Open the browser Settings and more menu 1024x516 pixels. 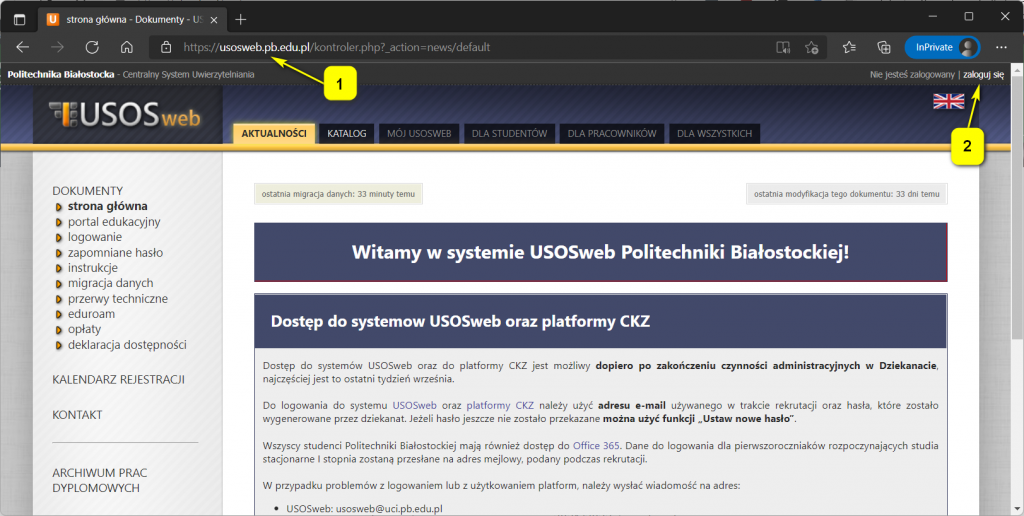(1001, 47)
